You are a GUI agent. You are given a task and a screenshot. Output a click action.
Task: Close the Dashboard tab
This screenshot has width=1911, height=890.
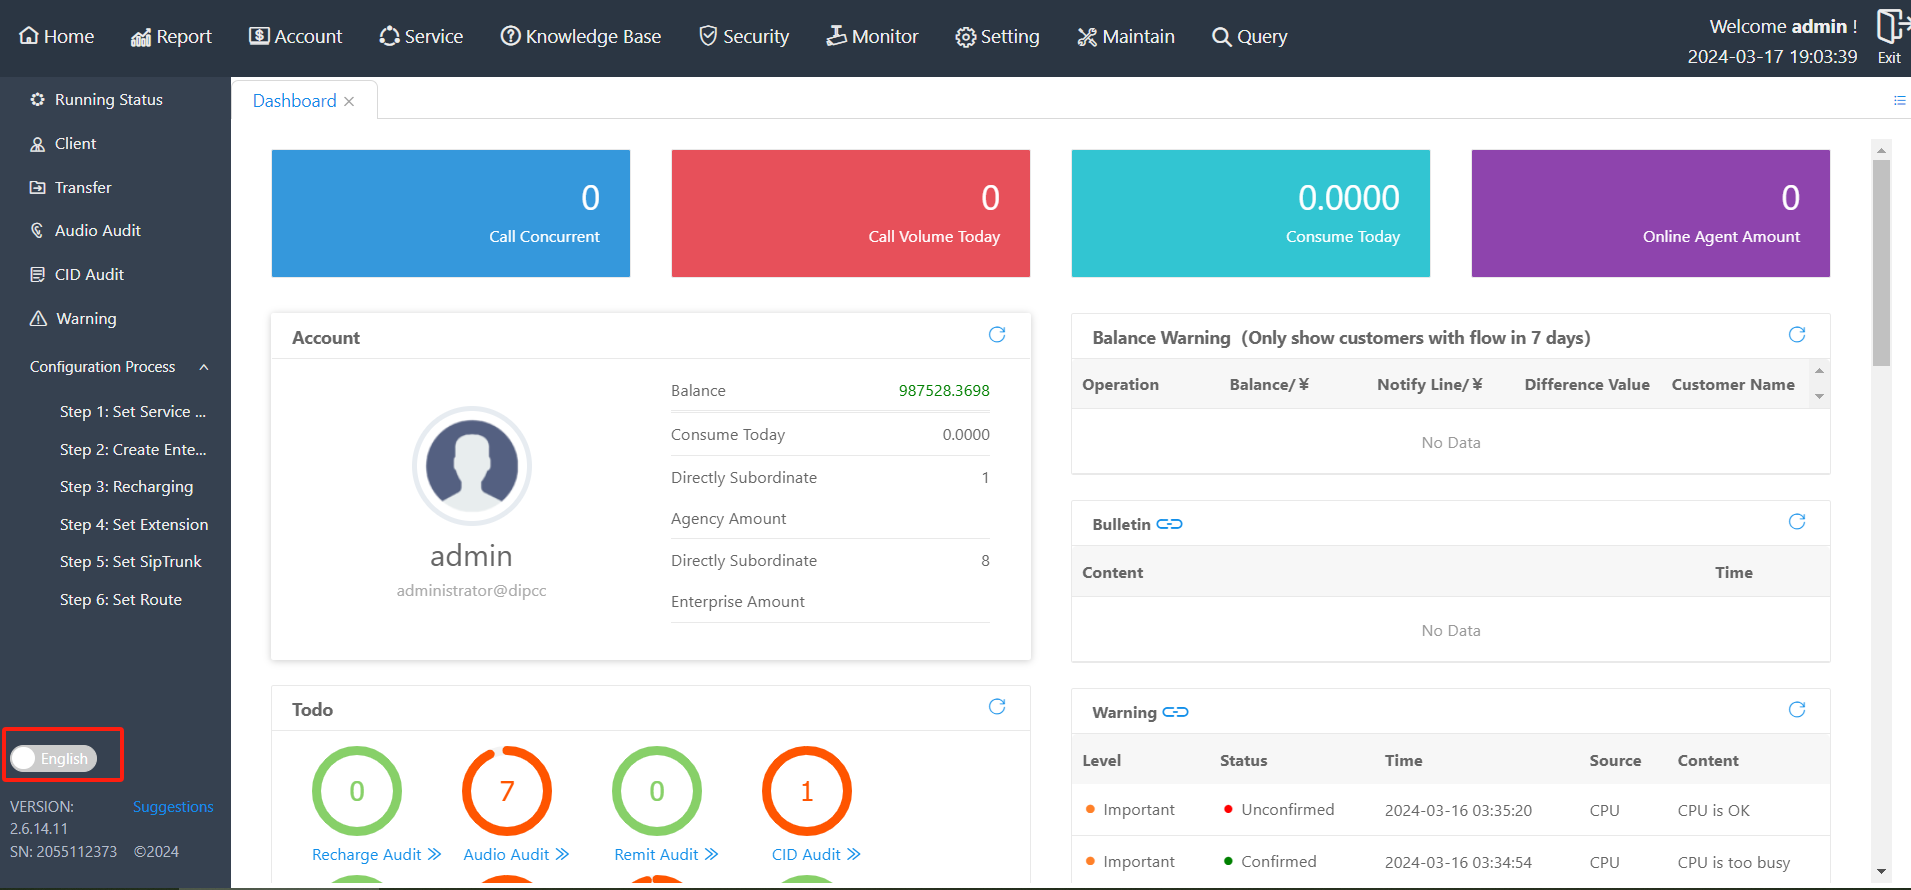point(349,102)
